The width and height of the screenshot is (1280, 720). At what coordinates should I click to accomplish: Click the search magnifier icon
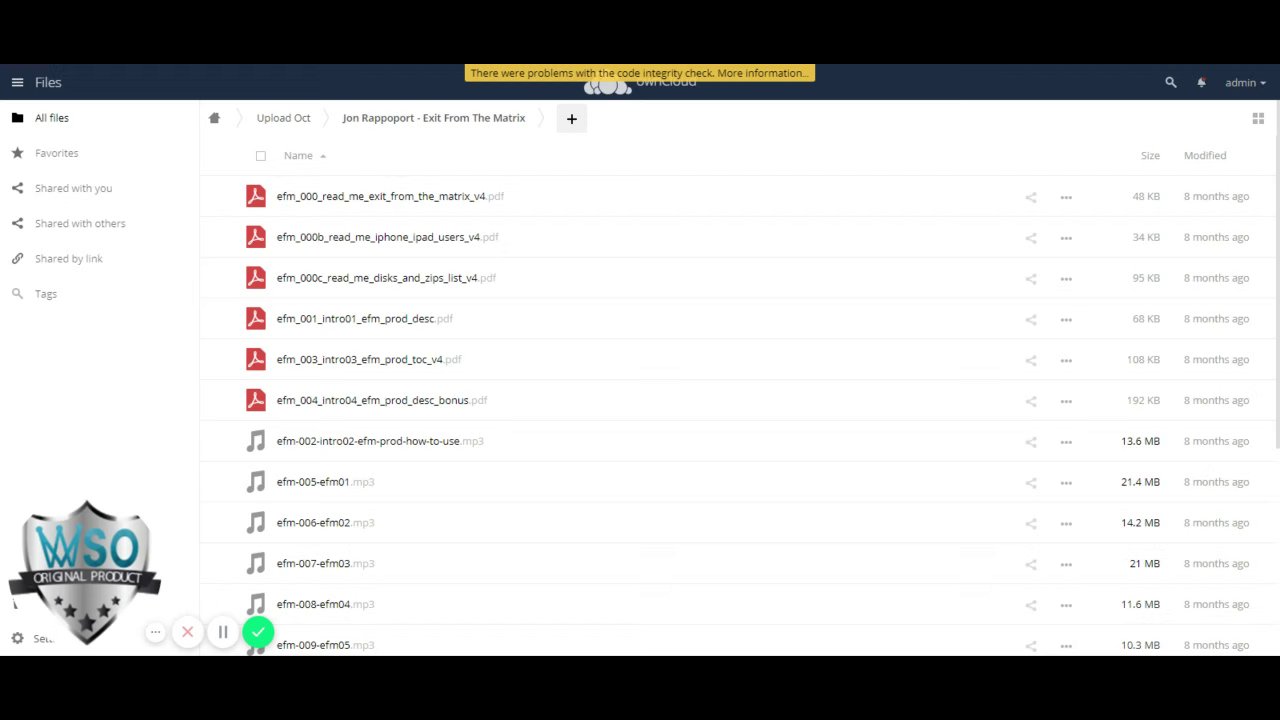click(x=1171, y=83)
